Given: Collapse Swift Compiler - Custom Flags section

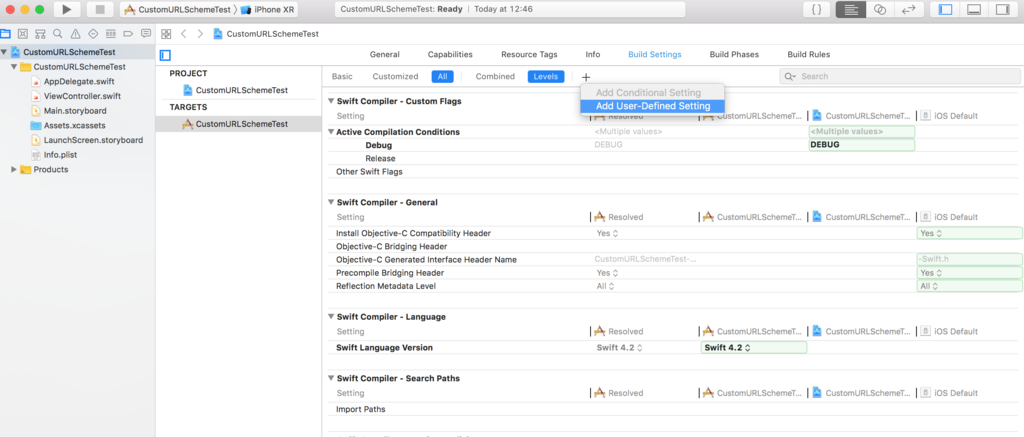Looking at the screenshot, I should pos(330,101).
